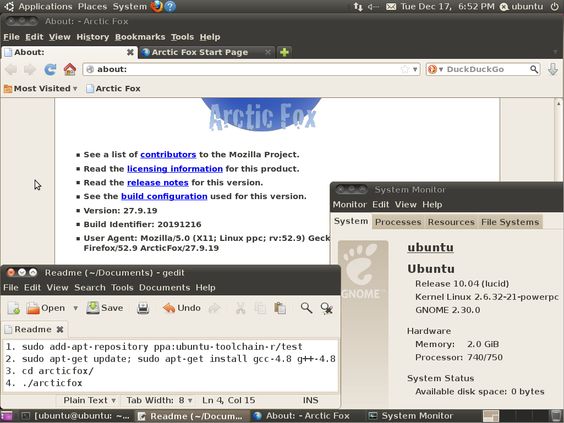Click the Arctic Fox bookmark in toolbar
Image resolution: width=564 pixels, height=423 pixels.
coord(113,88)
